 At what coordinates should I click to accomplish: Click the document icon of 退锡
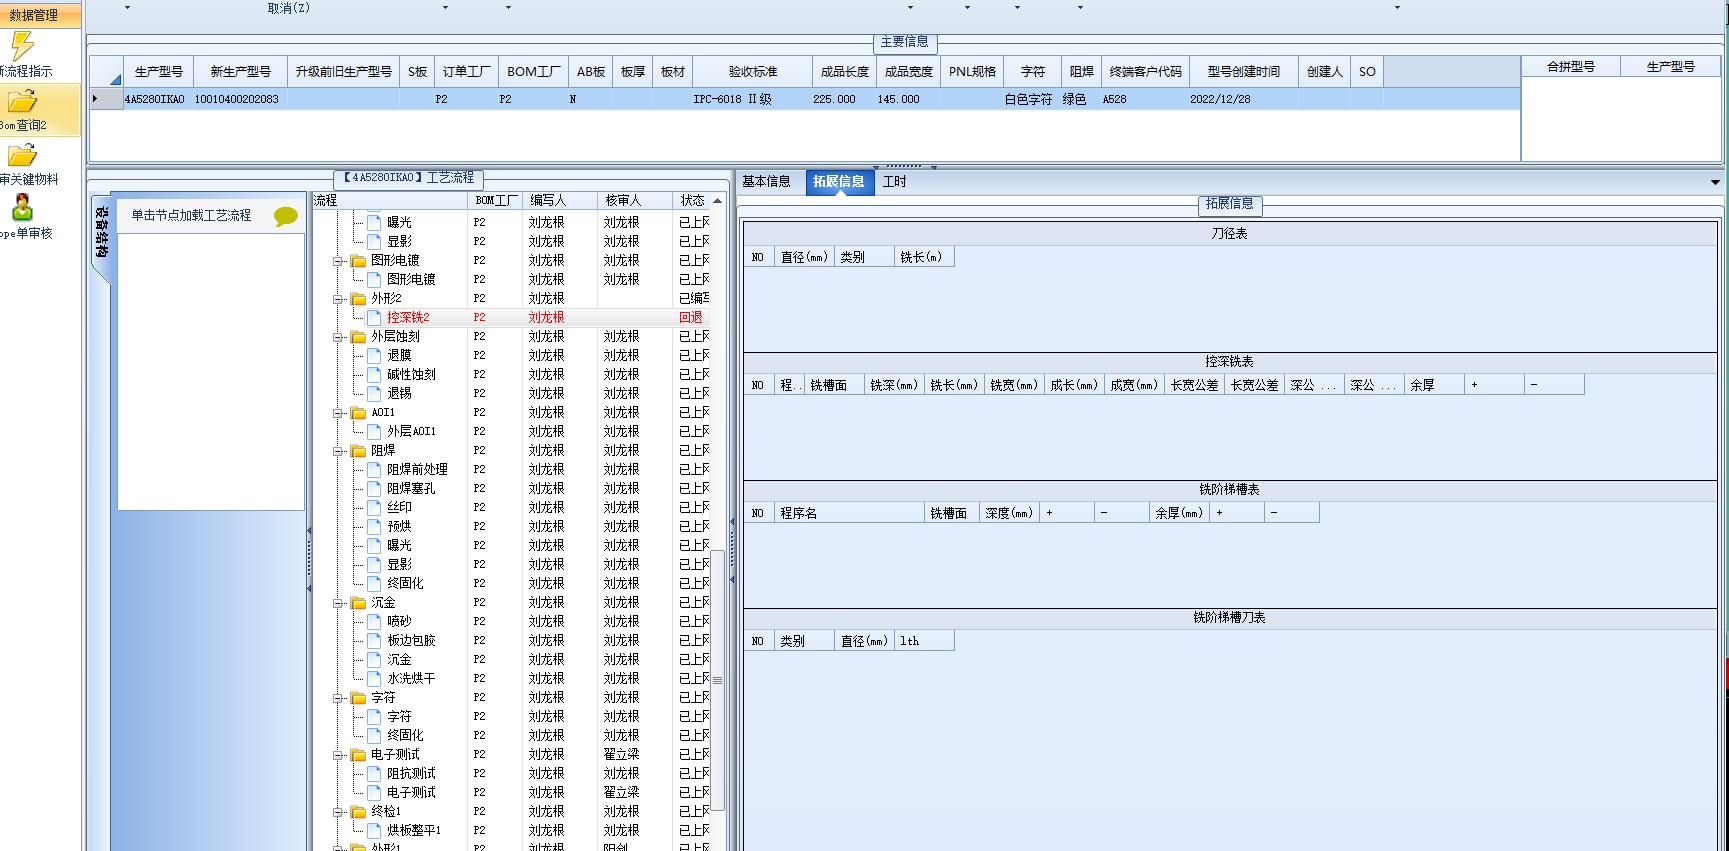point(374,394)
